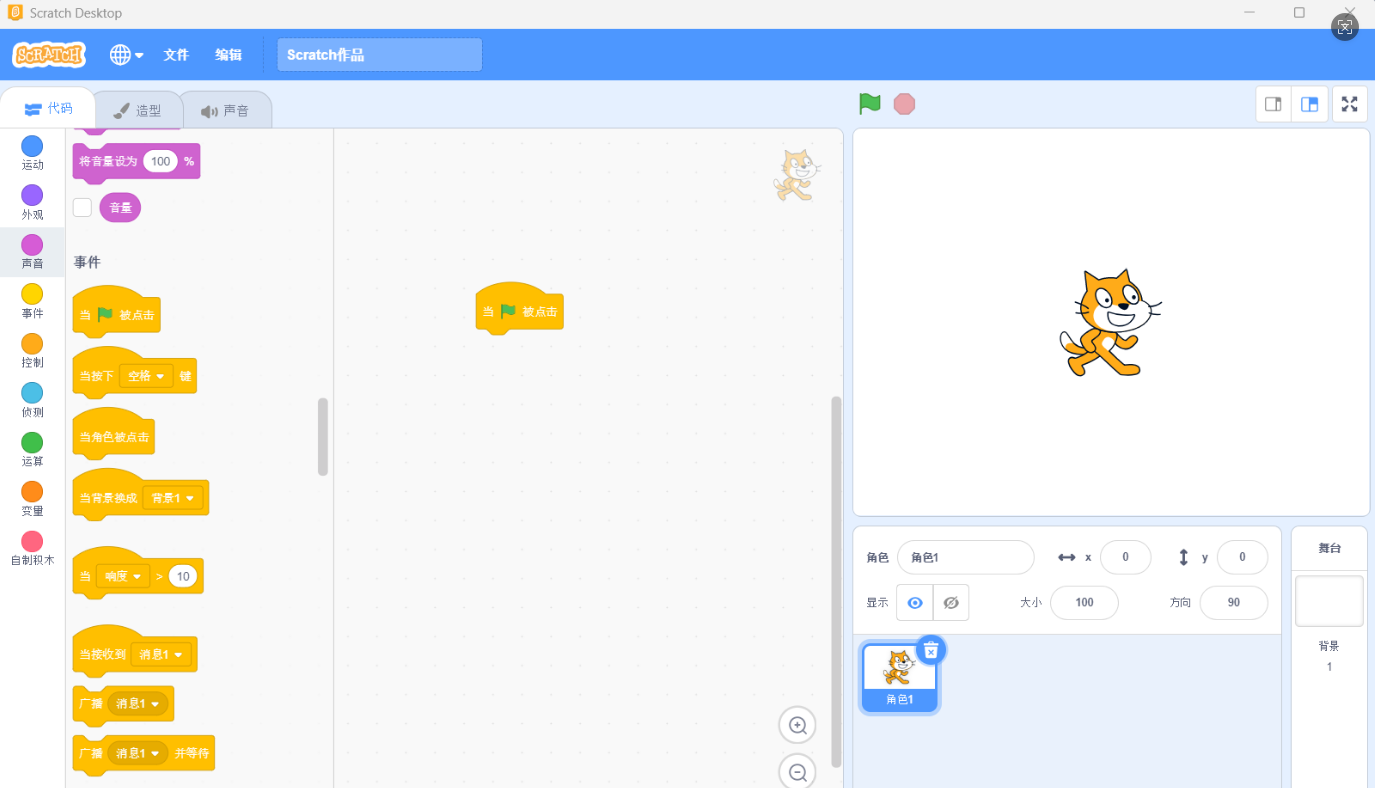The image size is (1375, 788).
Task: Open the 空格 key dropdown in the block
Action: click(x=145, y=375)
